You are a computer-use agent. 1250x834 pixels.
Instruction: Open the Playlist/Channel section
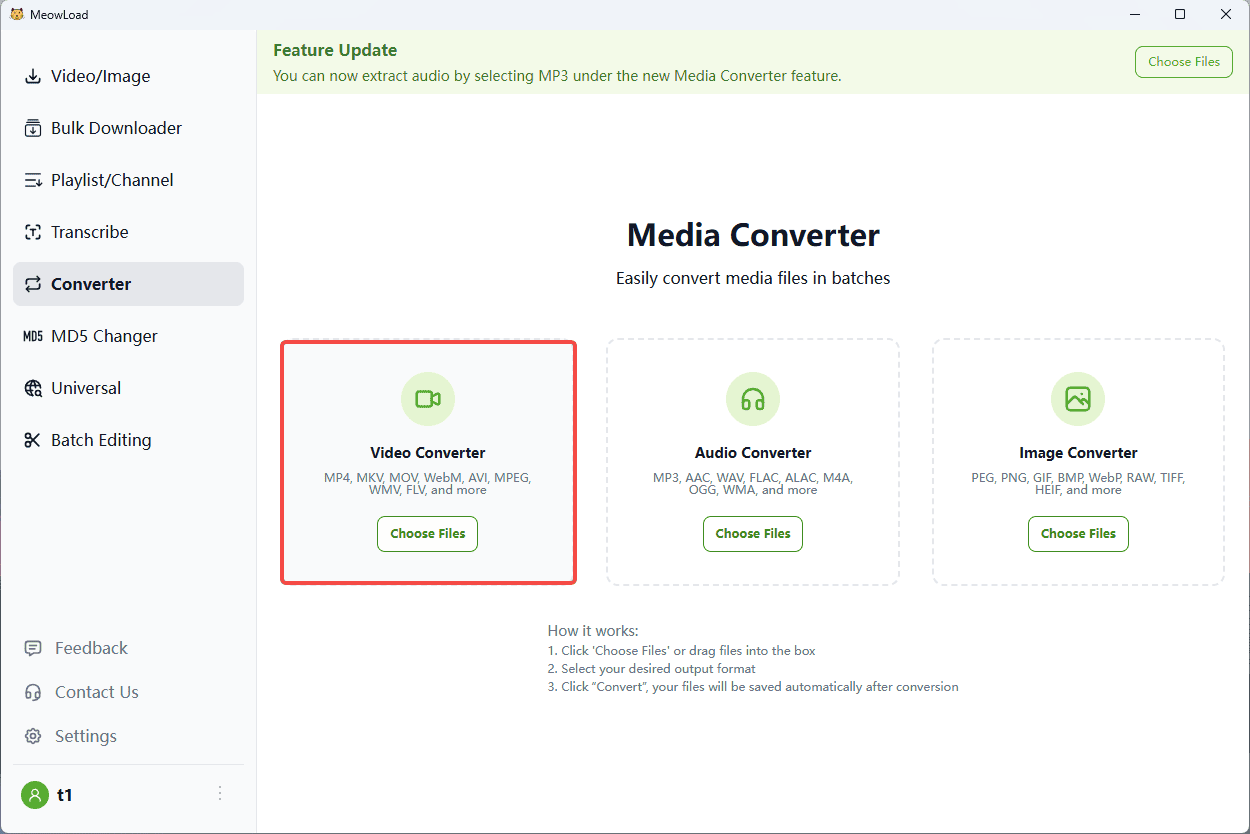click(112, 181)
